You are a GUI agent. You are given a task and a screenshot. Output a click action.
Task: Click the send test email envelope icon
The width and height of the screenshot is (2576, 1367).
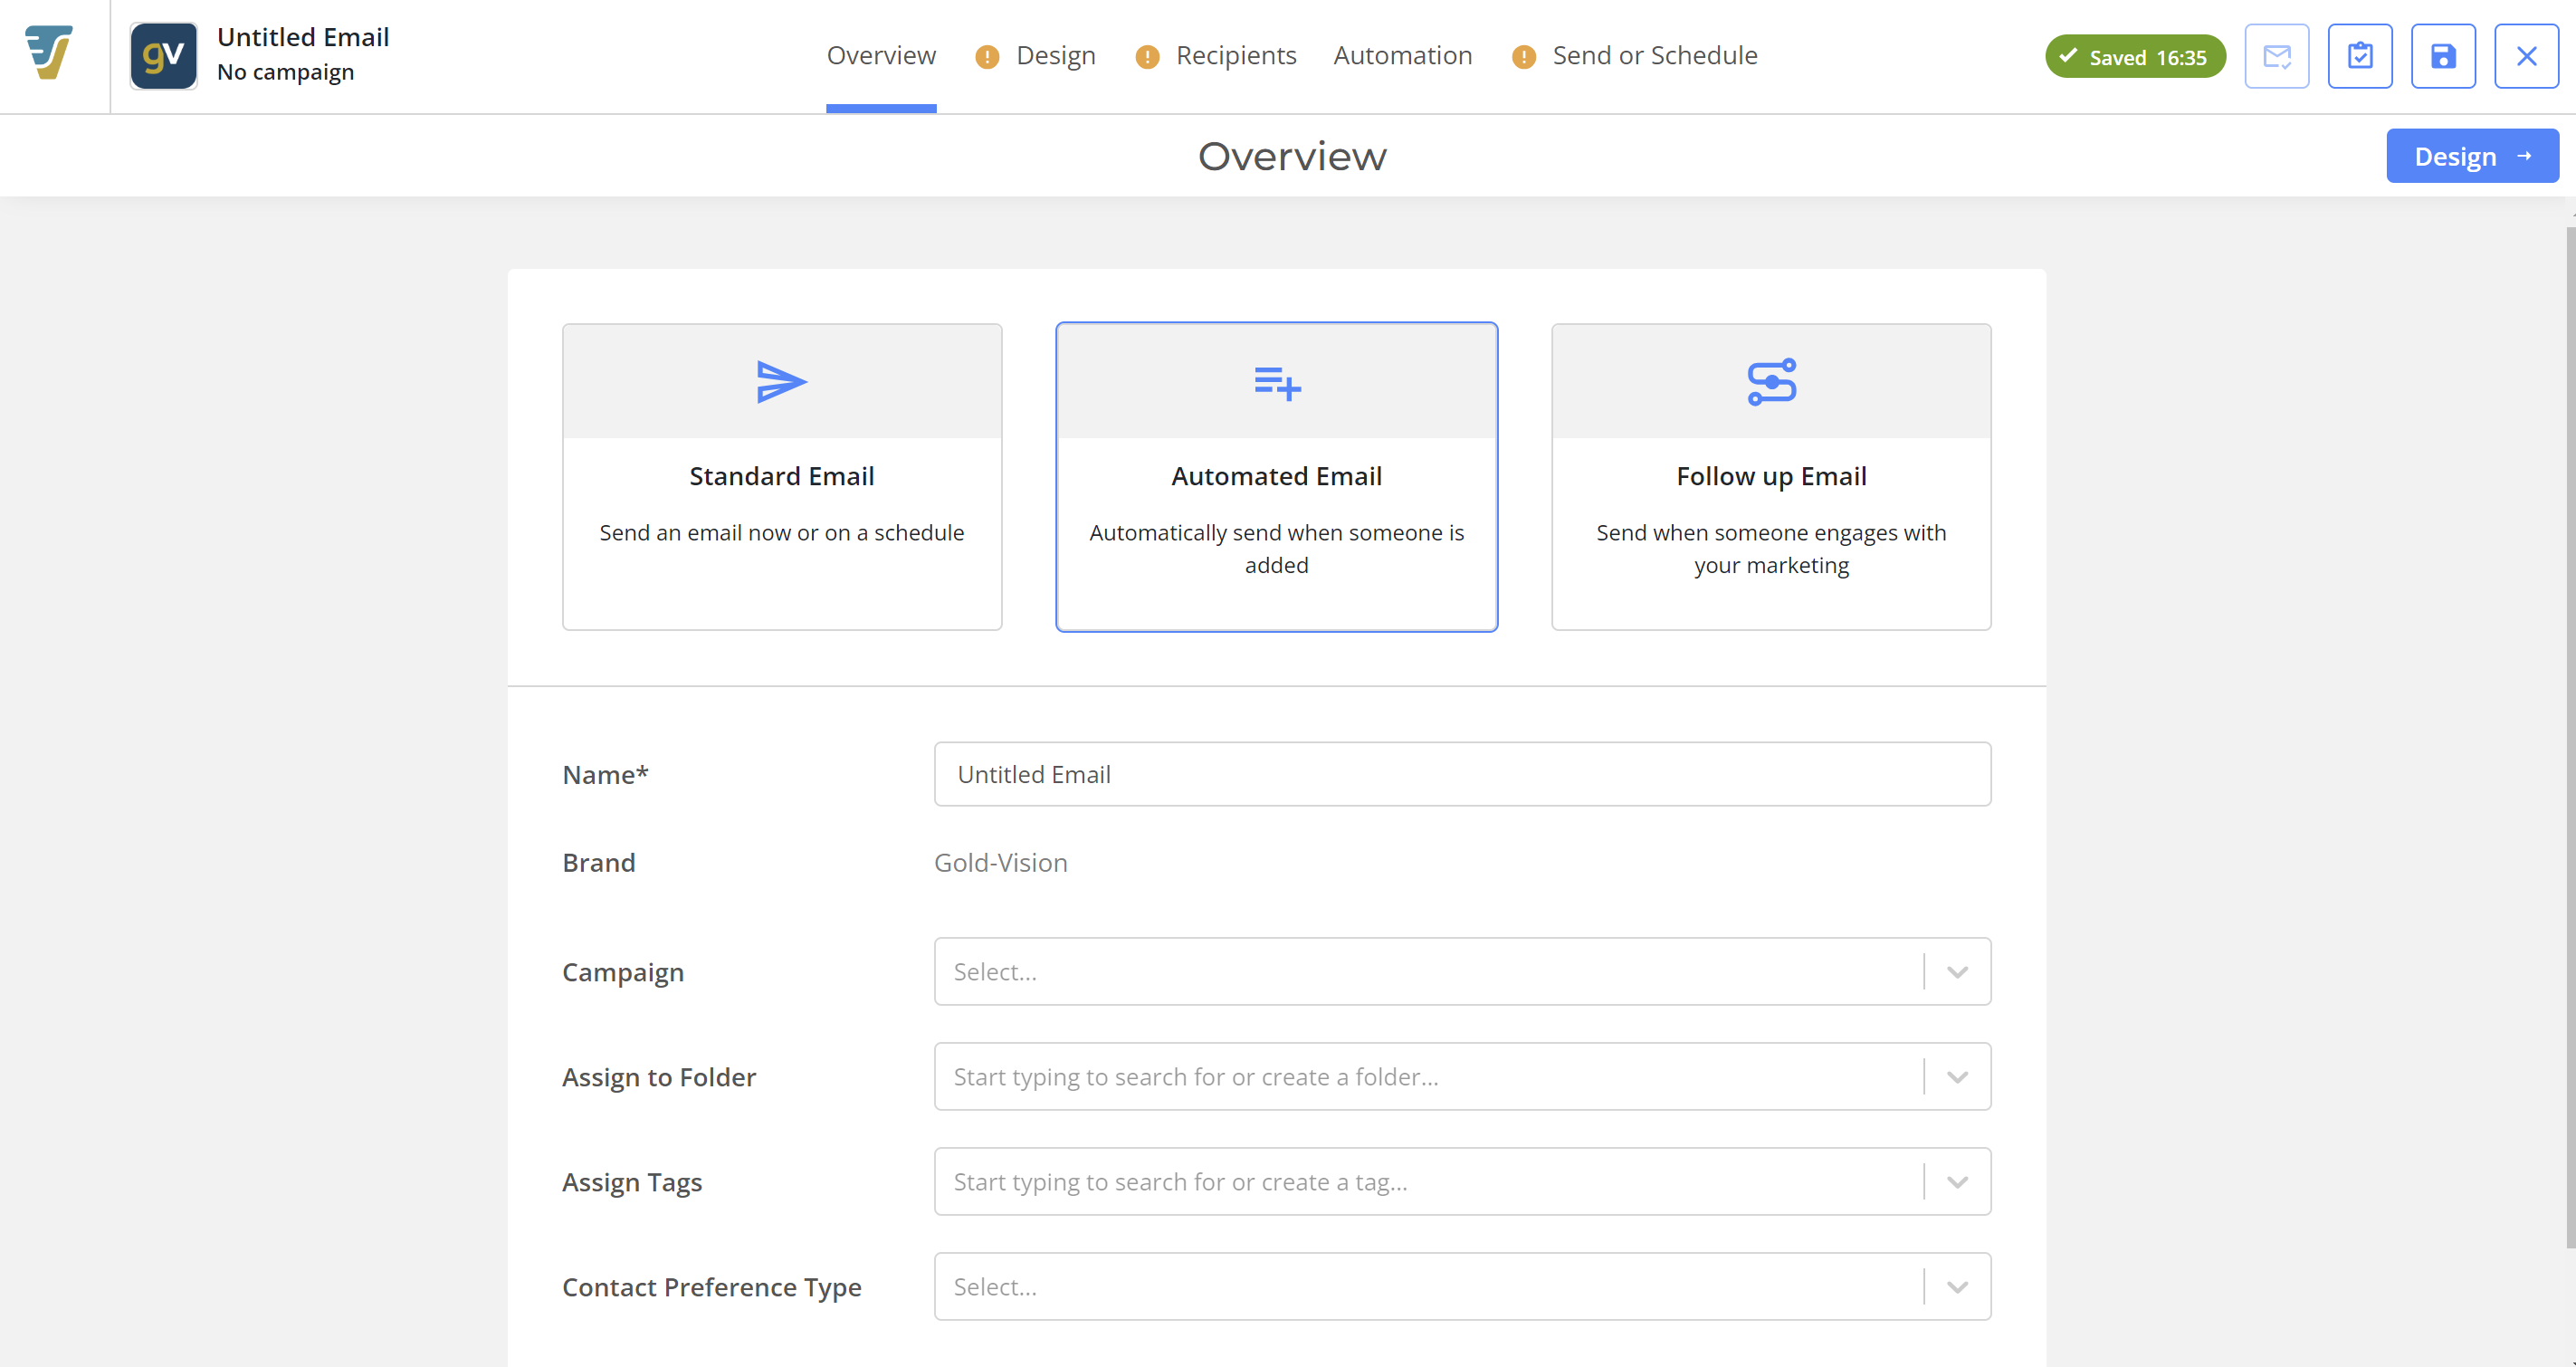(2276, 56)
